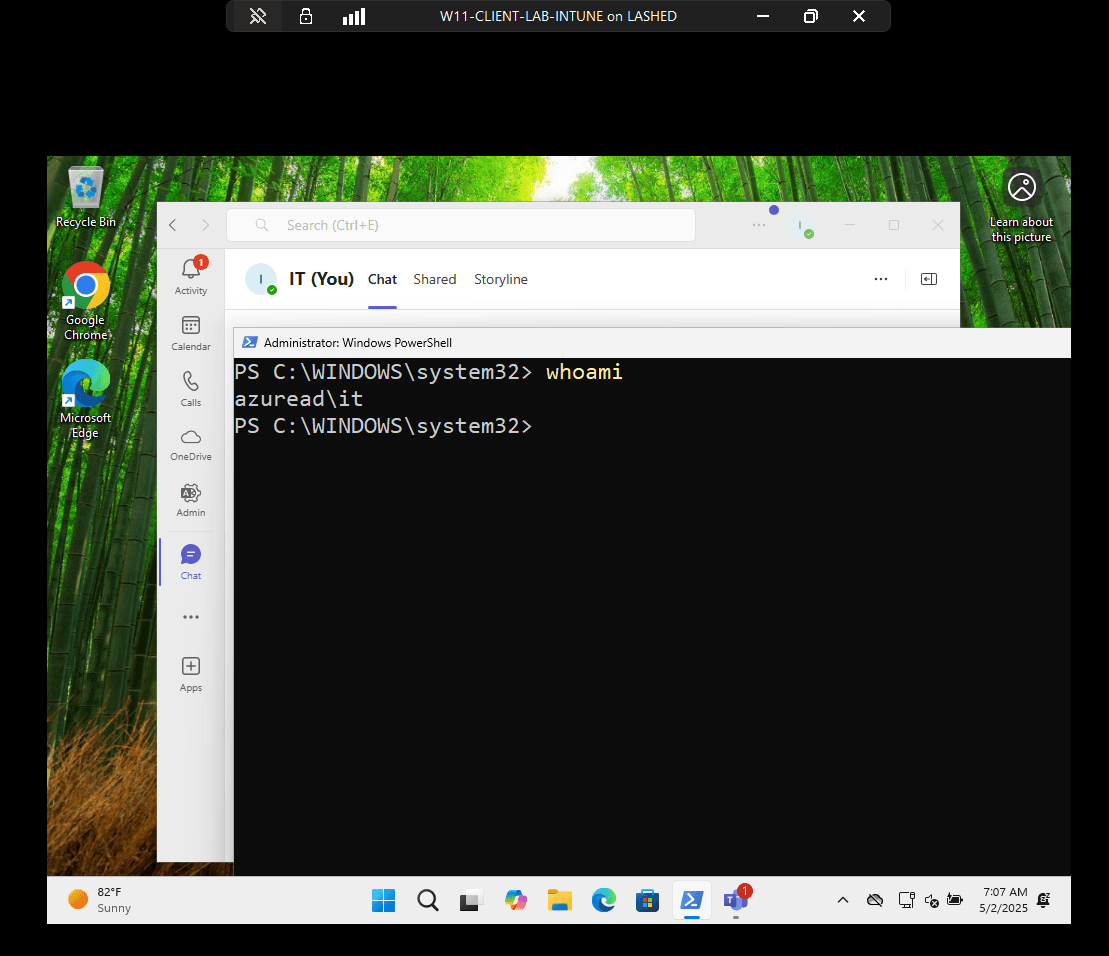
Task: Open Apps in Teams sidebar
Action: pyautogui.click(x=191, y=673)
